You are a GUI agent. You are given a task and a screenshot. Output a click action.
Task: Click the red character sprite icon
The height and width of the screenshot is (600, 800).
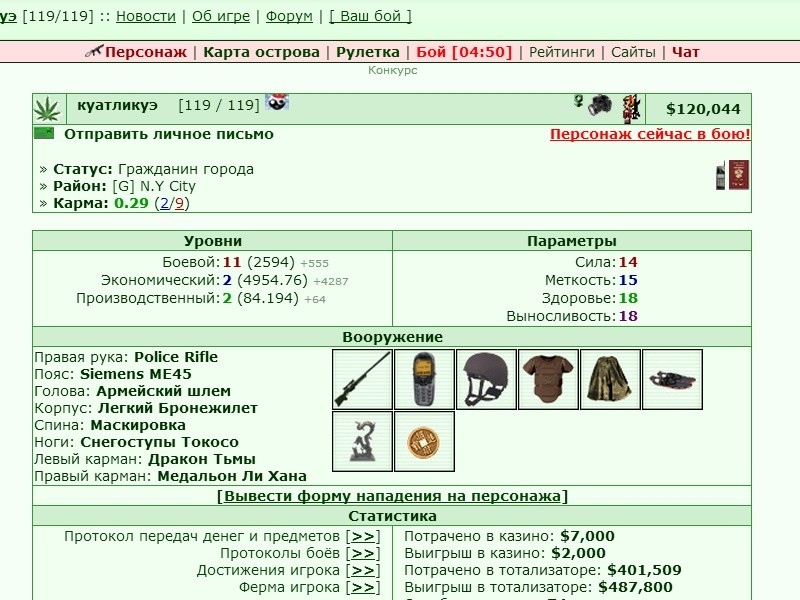click(632, 109)
